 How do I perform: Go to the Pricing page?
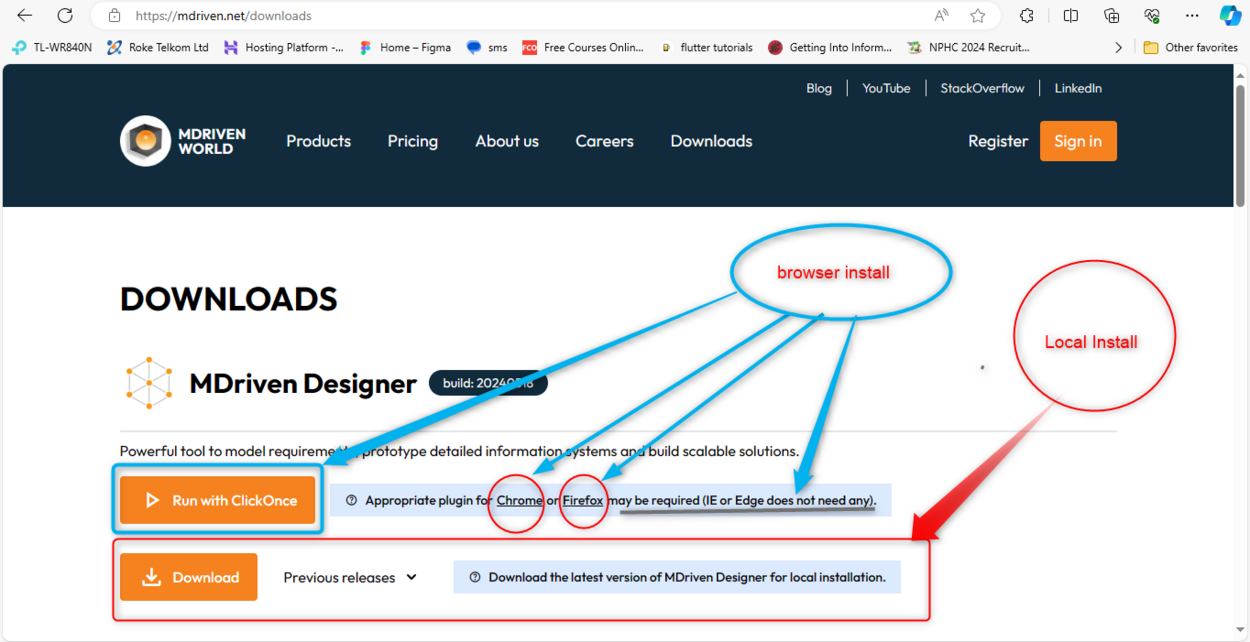(x=413, y=141)
